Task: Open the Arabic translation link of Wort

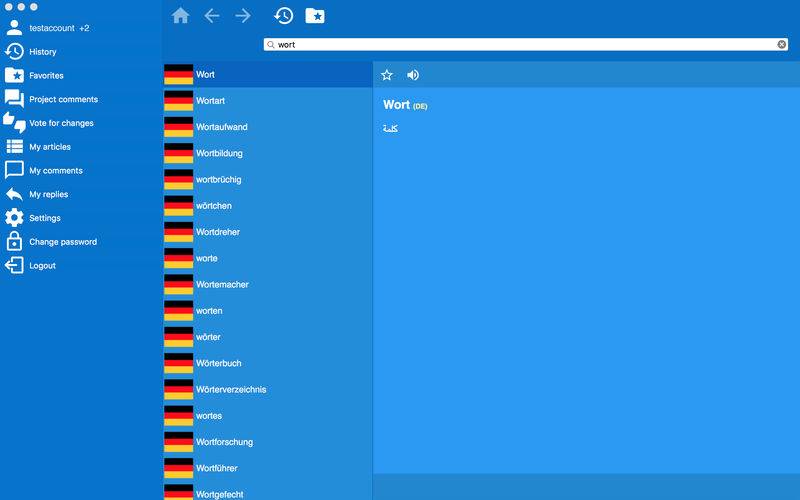Action: [390, 129]
